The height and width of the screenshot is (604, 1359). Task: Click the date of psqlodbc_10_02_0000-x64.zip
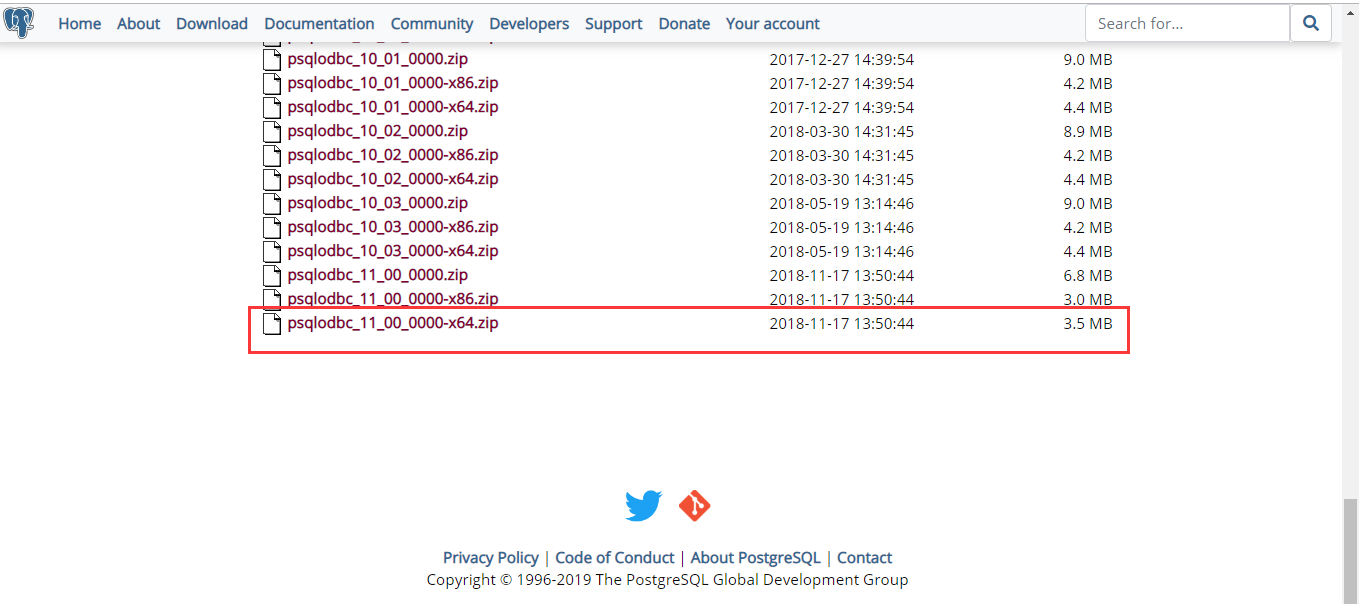coord(841,179)
